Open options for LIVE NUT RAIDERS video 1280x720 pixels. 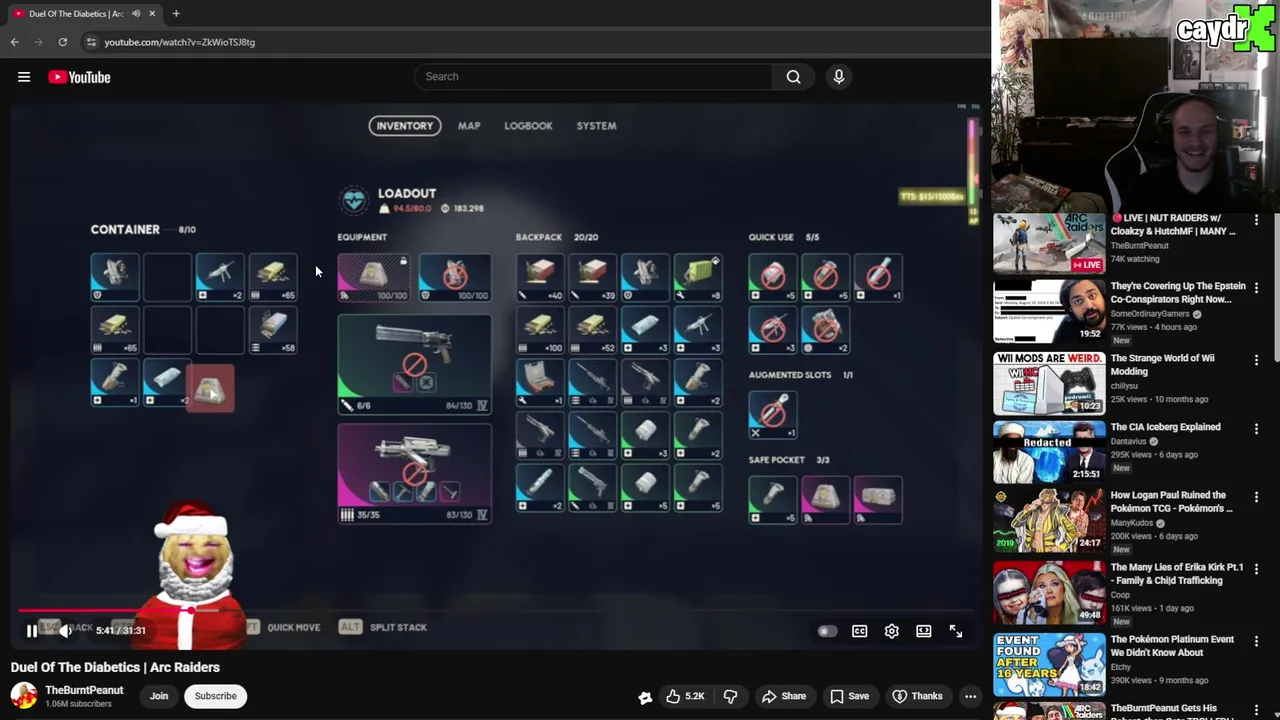1256,219
